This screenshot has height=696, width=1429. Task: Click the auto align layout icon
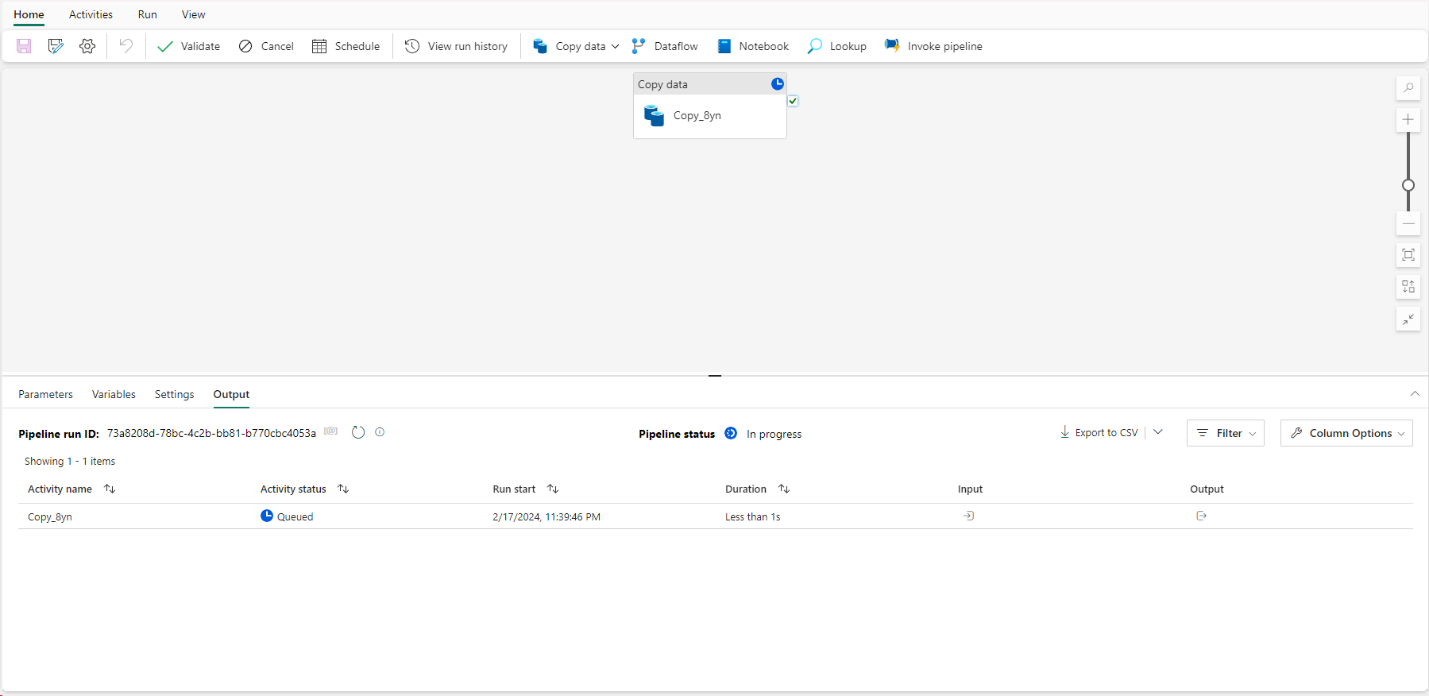[1408, 287]
